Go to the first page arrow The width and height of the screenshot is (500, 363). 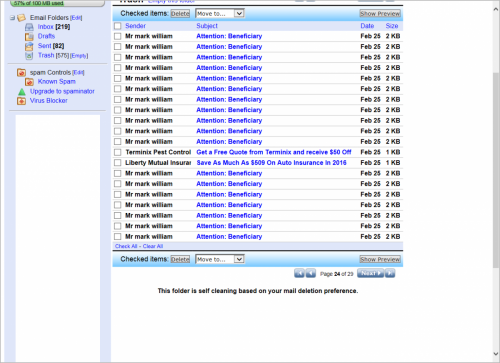299,273
